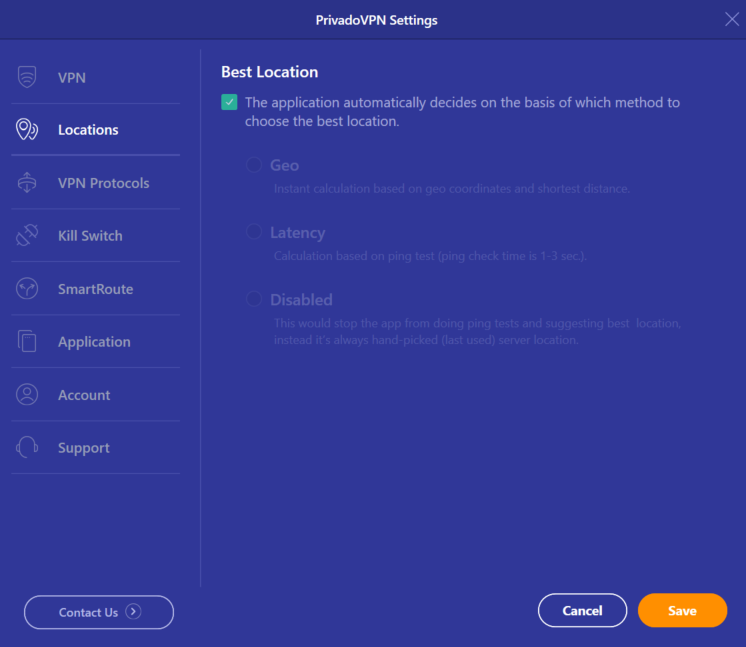Viewport: 746px width, 647px height.
Task: Click the SmartRoute icon
Action: point(27,289)
